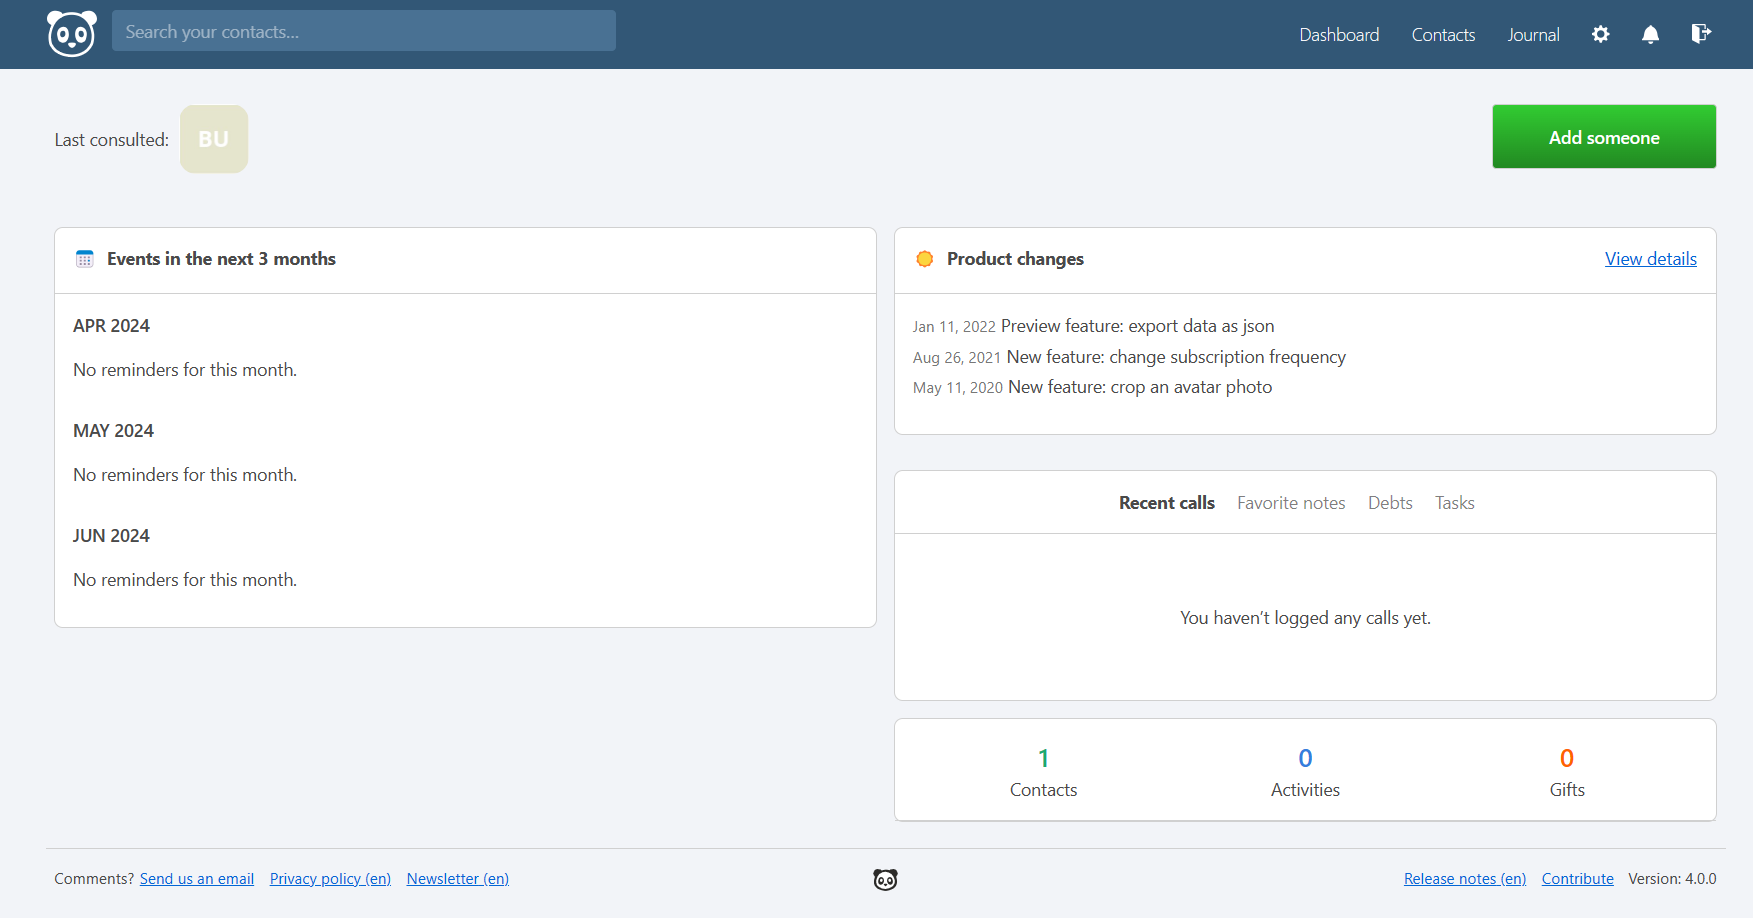Click the Version: 4.0.0 text
Viewport: 1753px width, 918px height.
(x=1672, y=879)
